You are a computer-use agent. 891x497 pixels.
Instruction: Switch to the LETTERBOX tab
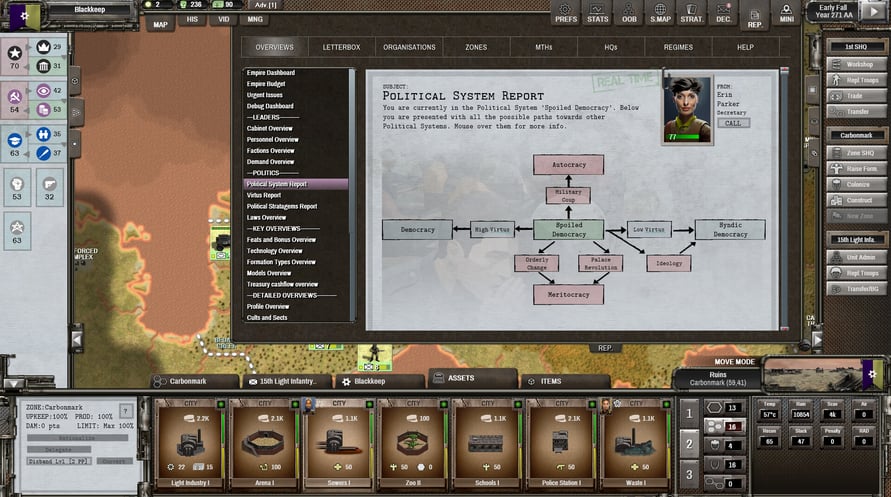coord(342,47)
